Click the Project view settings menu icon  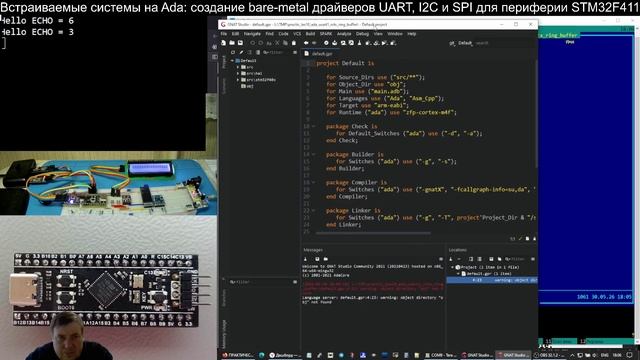coord(295,52)
